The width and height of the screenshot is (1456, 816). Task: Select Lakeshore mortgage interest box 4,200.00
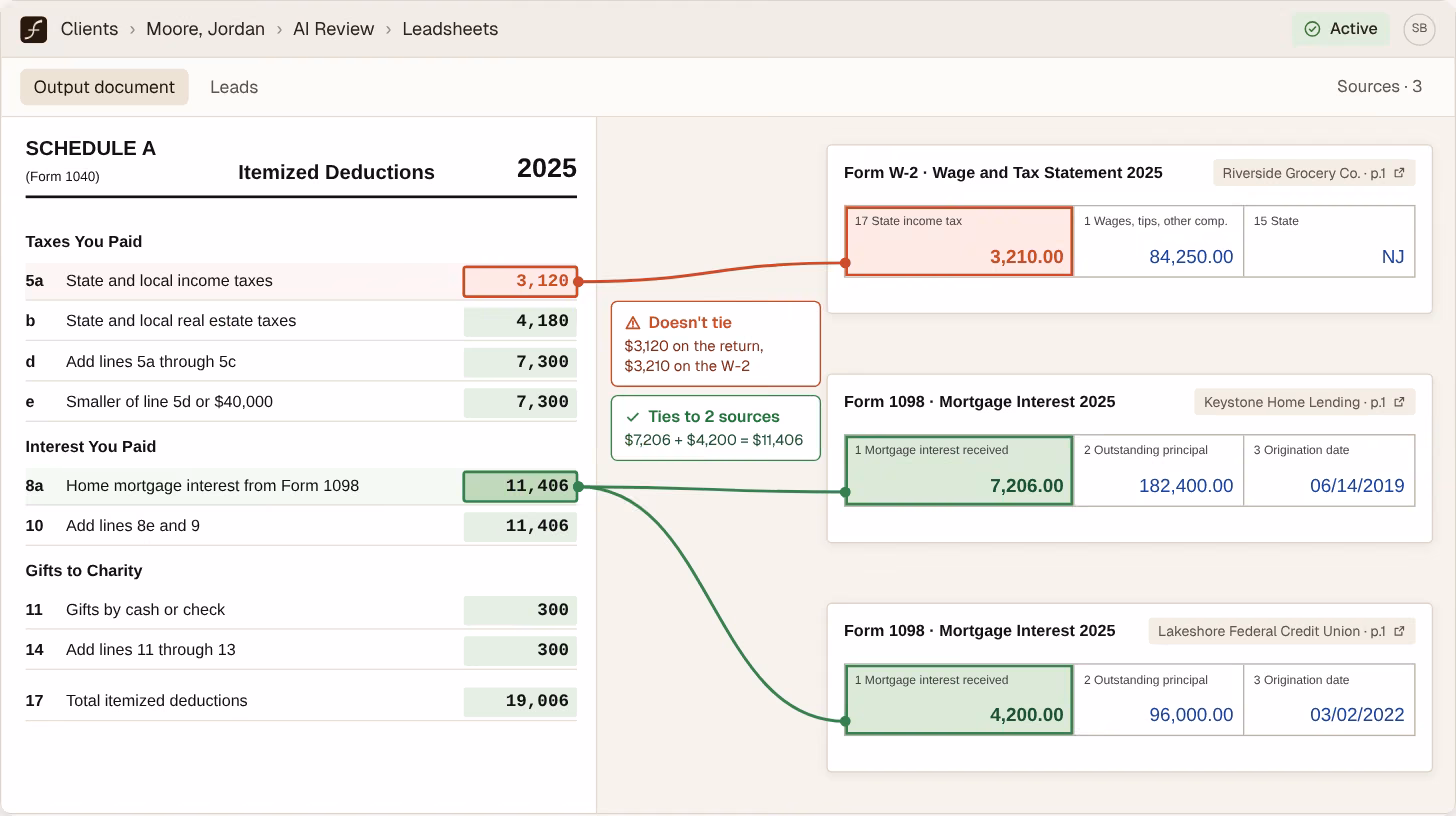(x=959, y=700)
